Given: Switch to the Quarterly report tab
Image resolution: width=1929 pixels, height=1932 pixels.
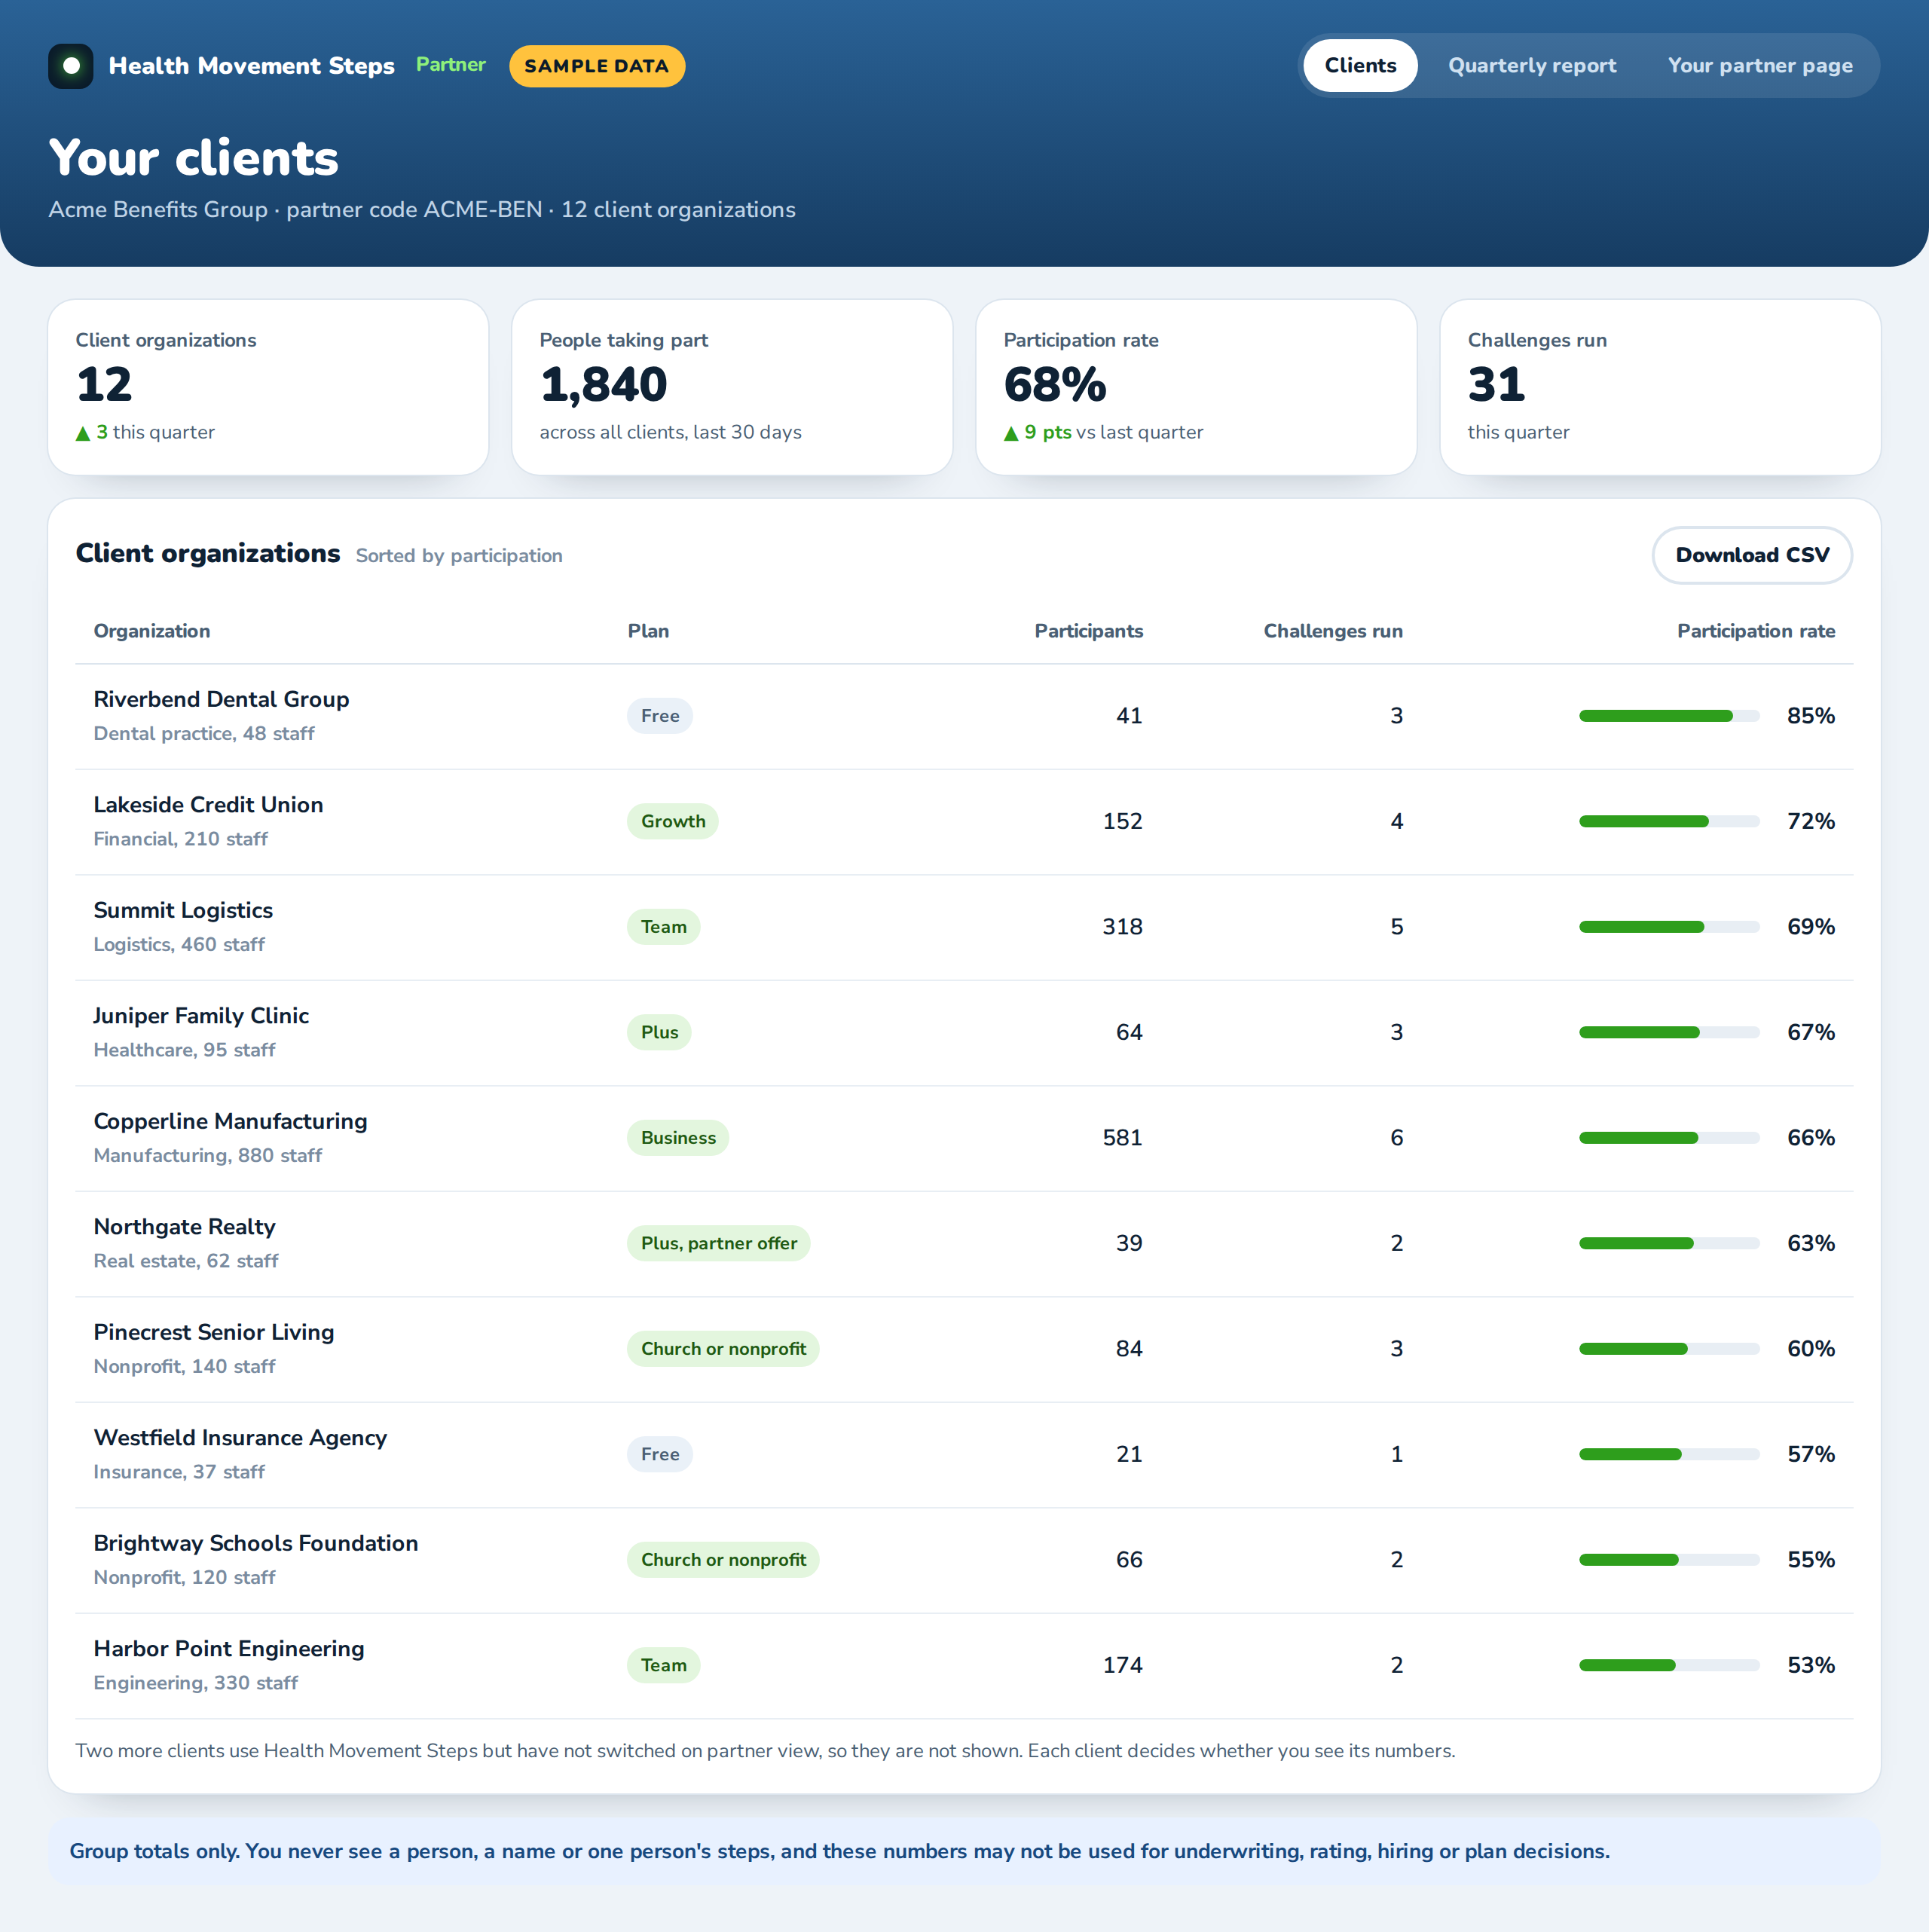Looking at the screenshot, I should pos(1532,66).
